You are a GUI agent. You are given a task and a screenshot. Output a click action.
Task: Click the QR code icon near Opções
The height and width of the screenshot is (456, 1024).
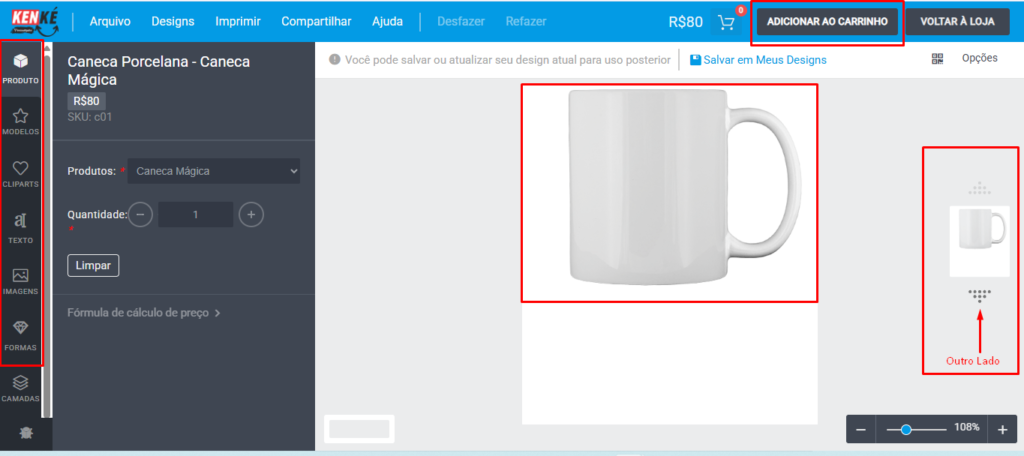coord(937,59)
